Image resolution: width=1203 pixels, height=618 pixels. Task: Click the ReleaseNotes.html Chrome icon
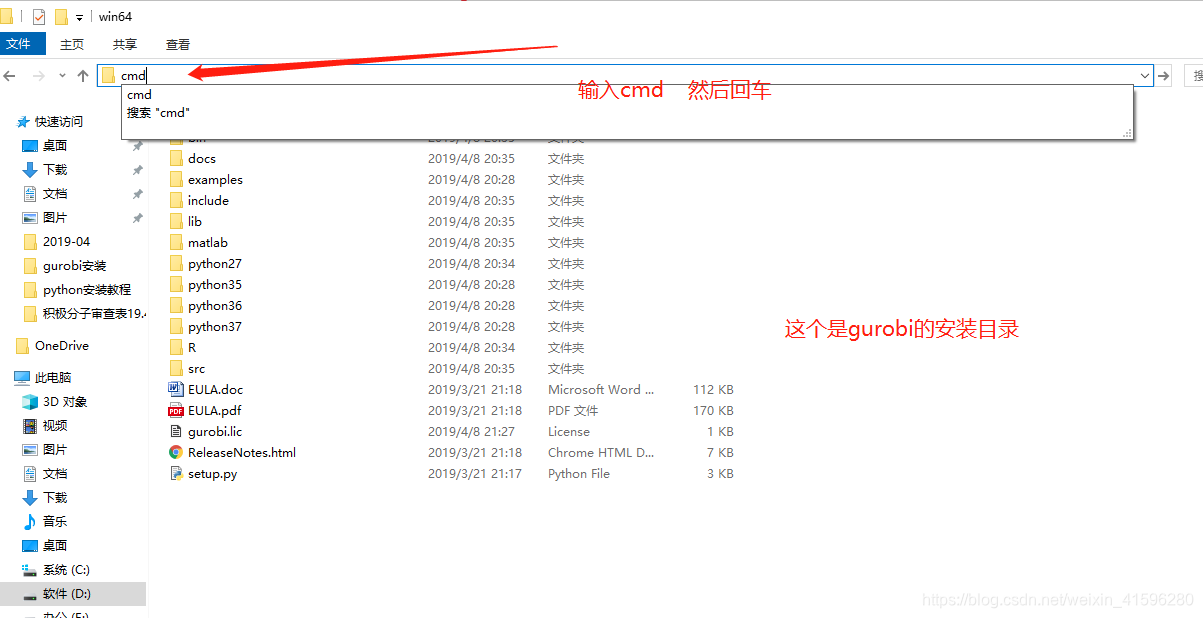click(x=176, y=453)
